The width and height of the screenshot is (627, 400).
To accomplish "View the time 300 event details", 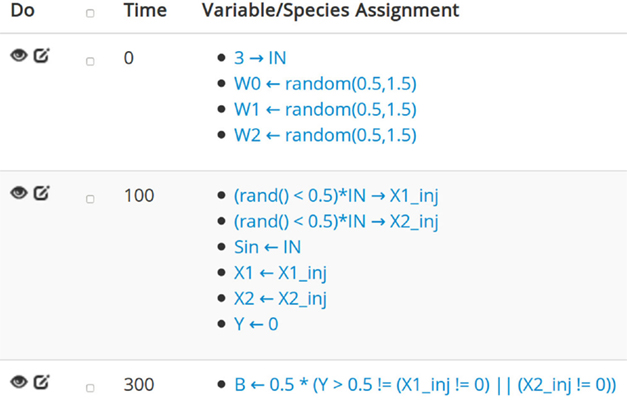I will point(18,382).
